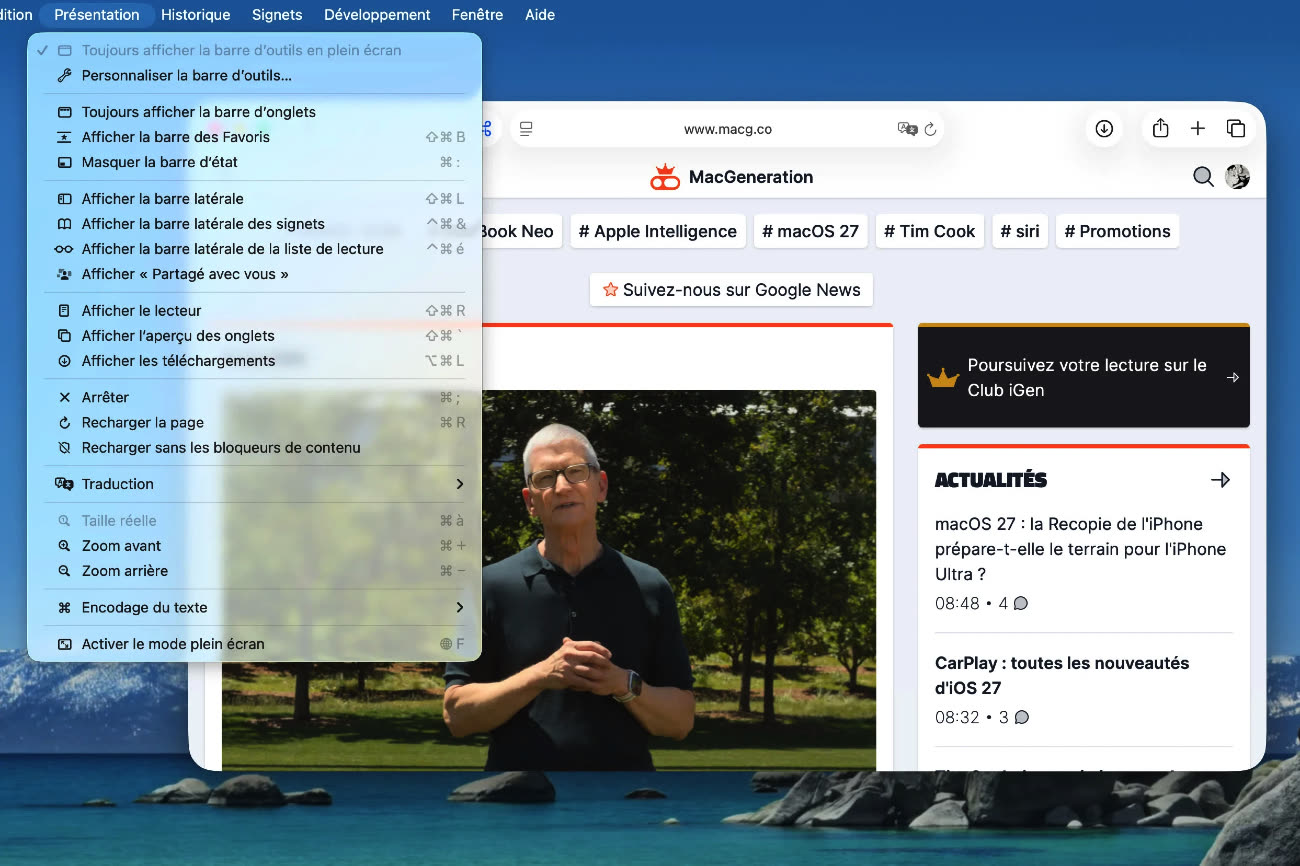Open the '# Apple Intelligence' tag link
This screenshot has height=866, width=1300.
point(658,231)
